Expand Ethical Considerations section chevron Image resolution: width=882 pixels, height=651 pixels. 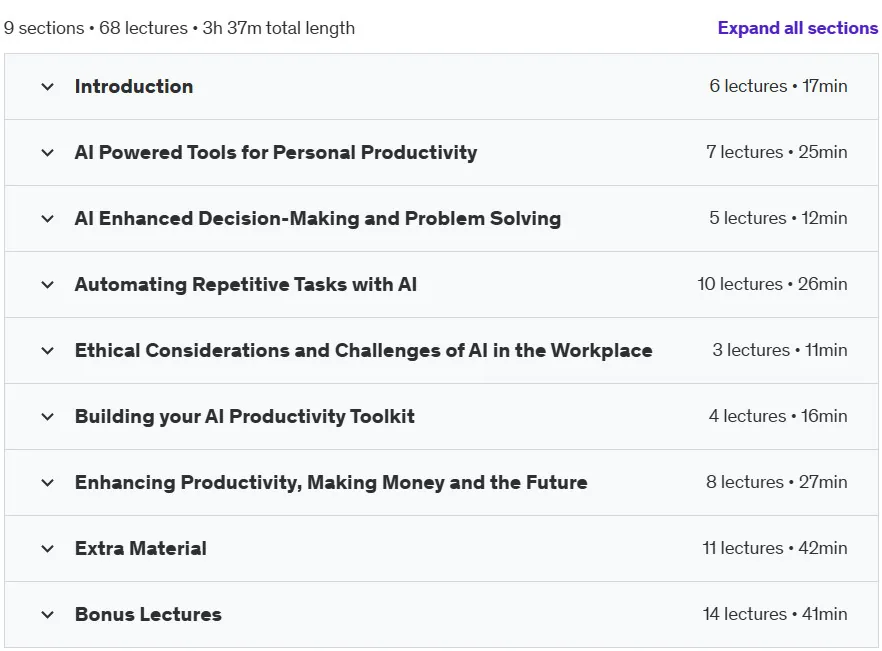click(48, 351)
